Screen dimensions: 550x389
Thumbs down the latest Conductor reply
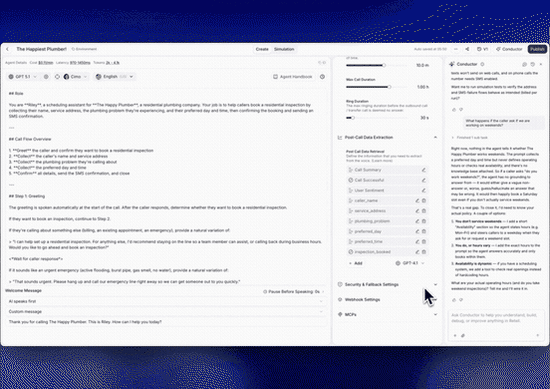461,300
